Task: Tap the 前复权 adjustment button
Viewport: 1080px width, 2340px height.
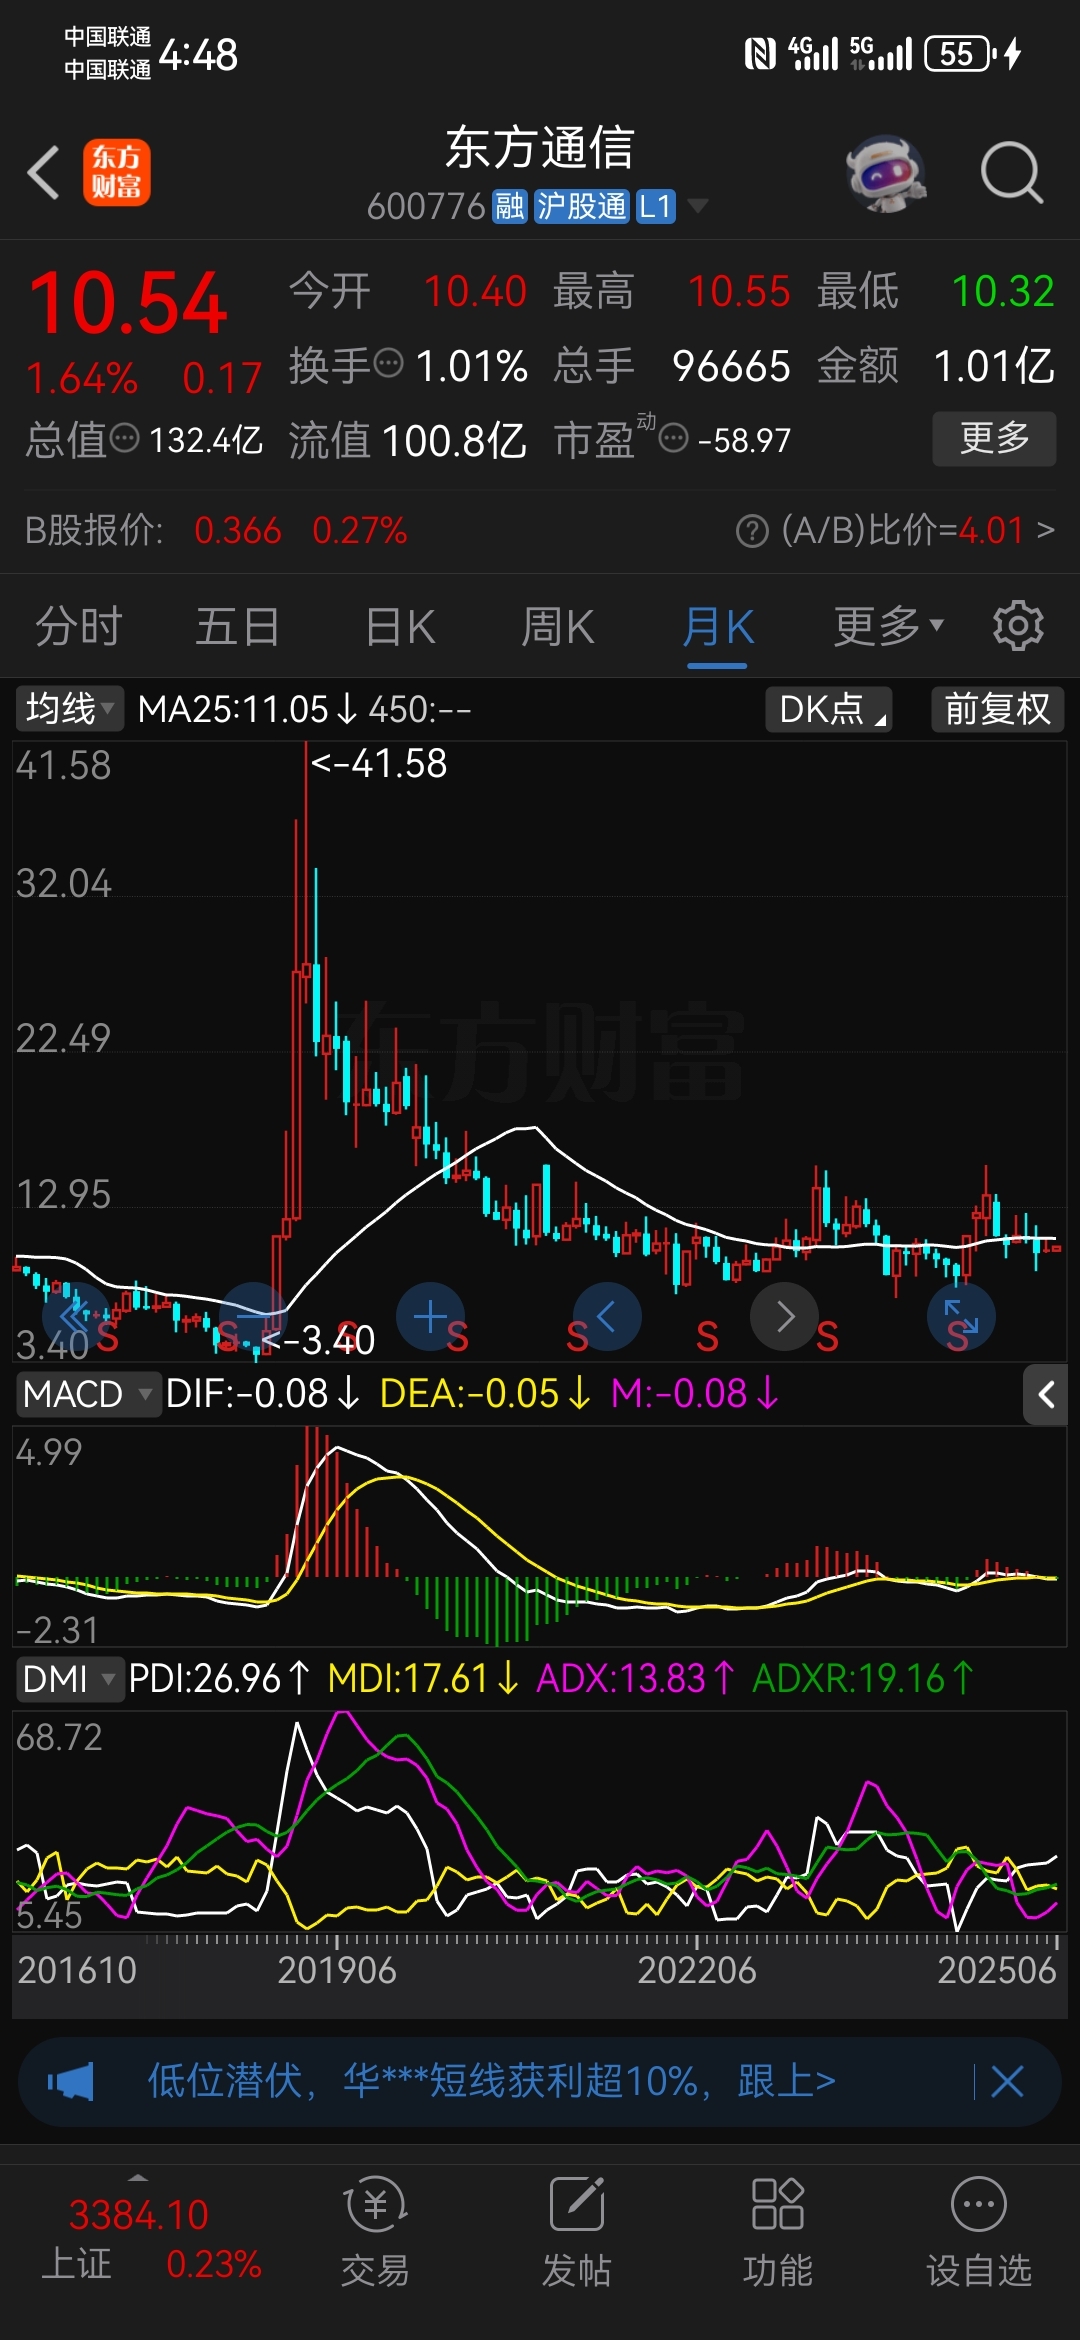Action: [997, 709]
